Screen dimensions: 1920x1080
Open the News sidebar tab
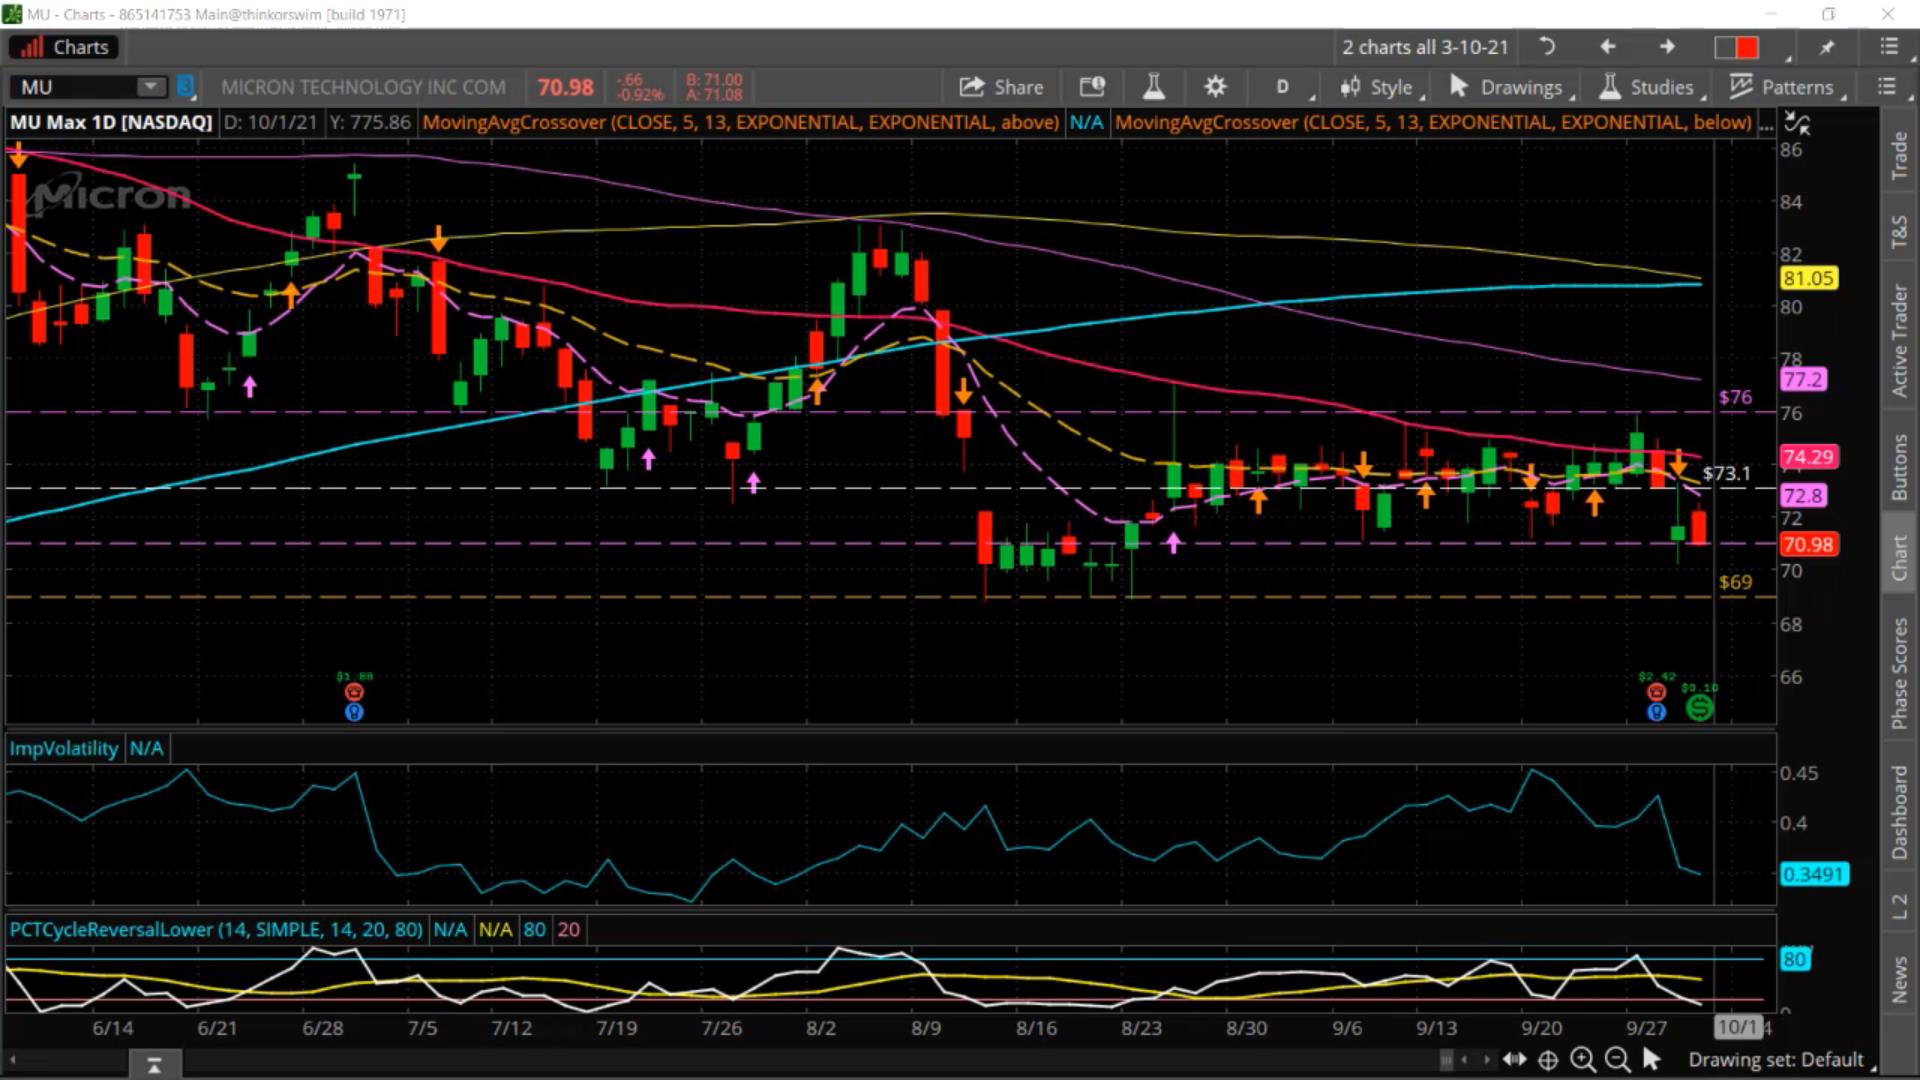[1899, 979]
